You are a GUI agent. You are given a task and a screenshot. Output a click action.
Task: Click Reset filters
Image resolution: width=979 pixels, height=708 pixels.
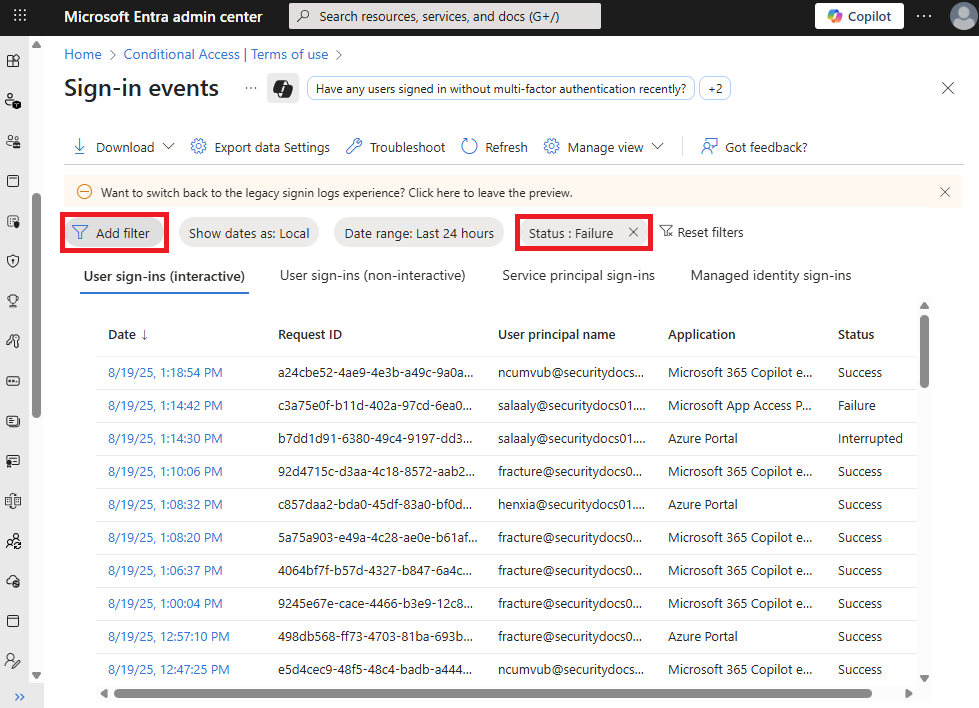coord(702,231)
